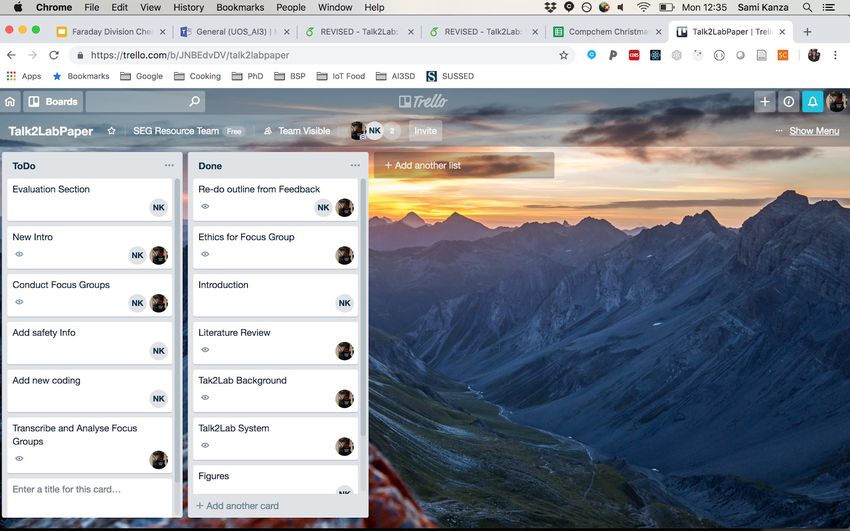850x531 pixels.
Task: Switch to the Compchem Christmas tab
Action: click(606, 31)
